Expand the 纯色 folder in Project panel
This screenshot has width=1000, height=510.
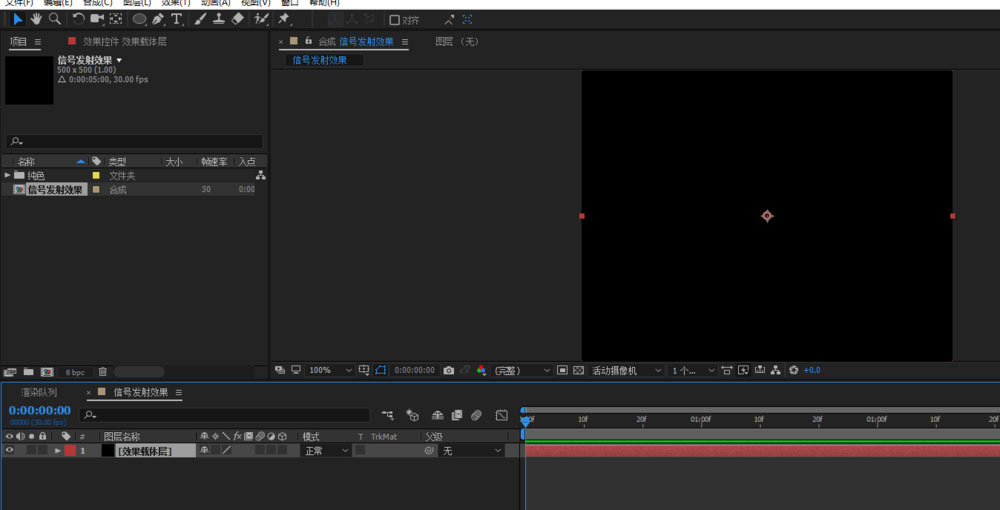(x=8, y=175)
